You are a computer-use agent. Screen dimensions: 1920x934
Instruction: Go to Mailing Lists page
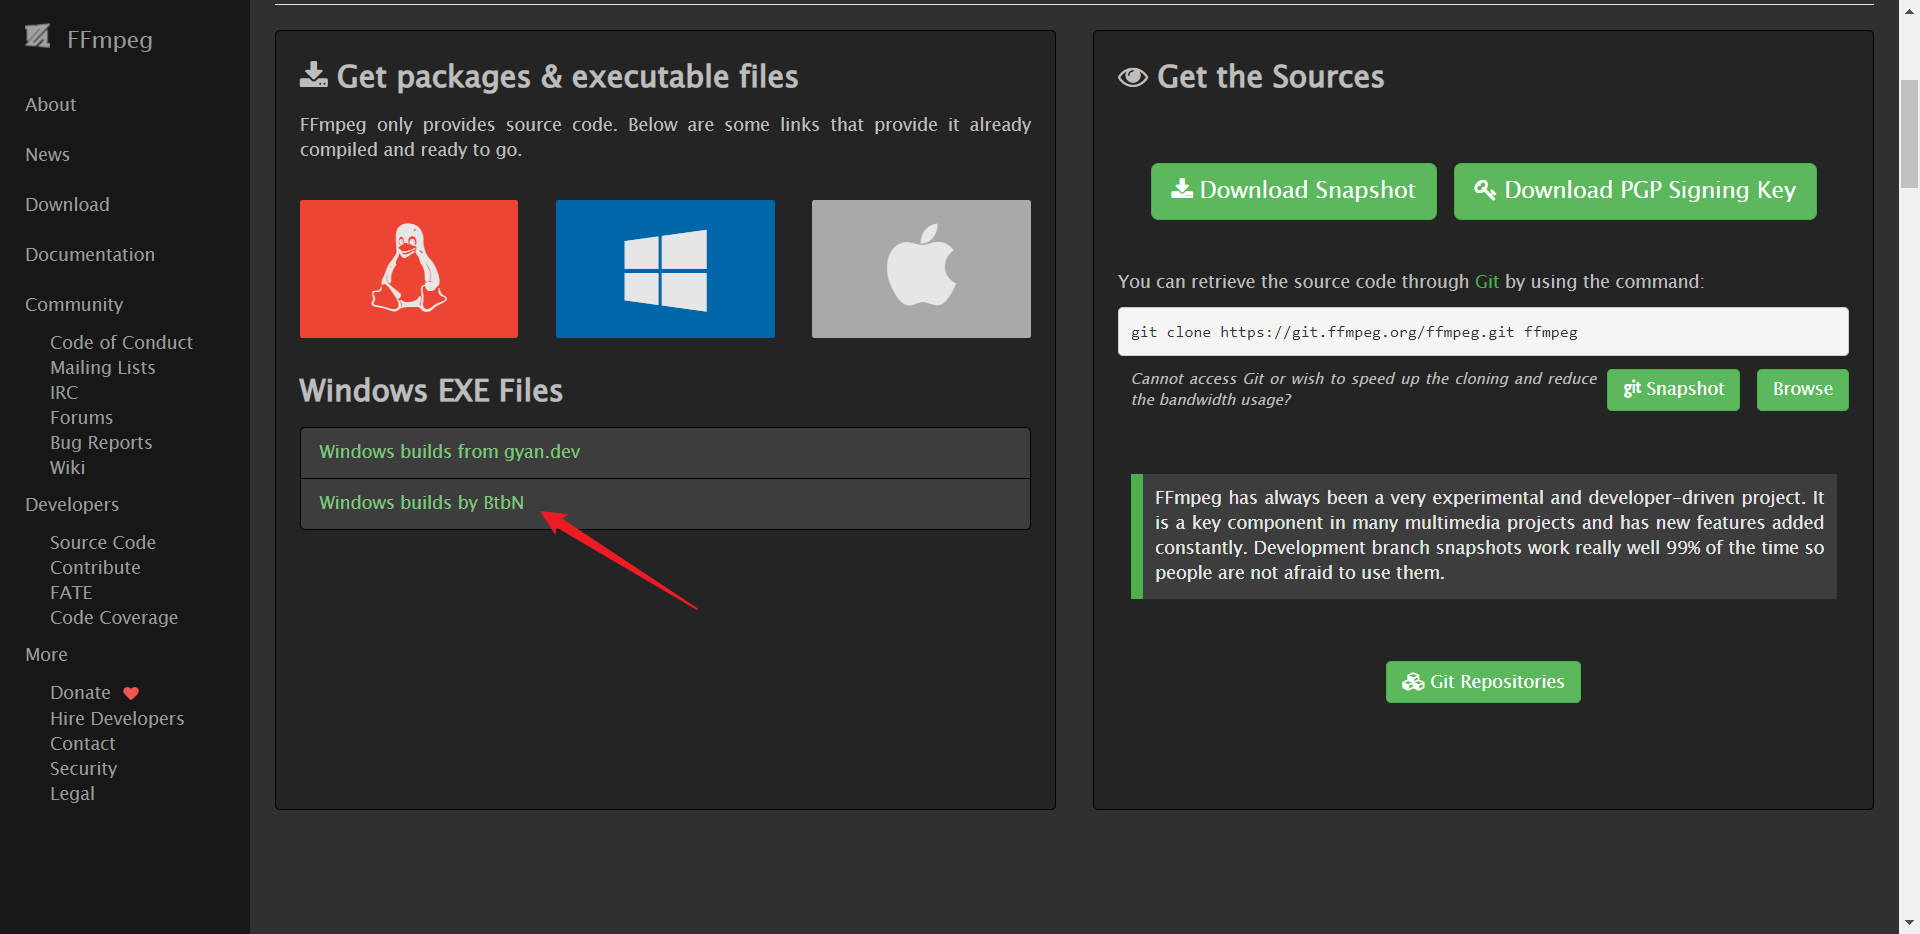click(x=103, y=368)
